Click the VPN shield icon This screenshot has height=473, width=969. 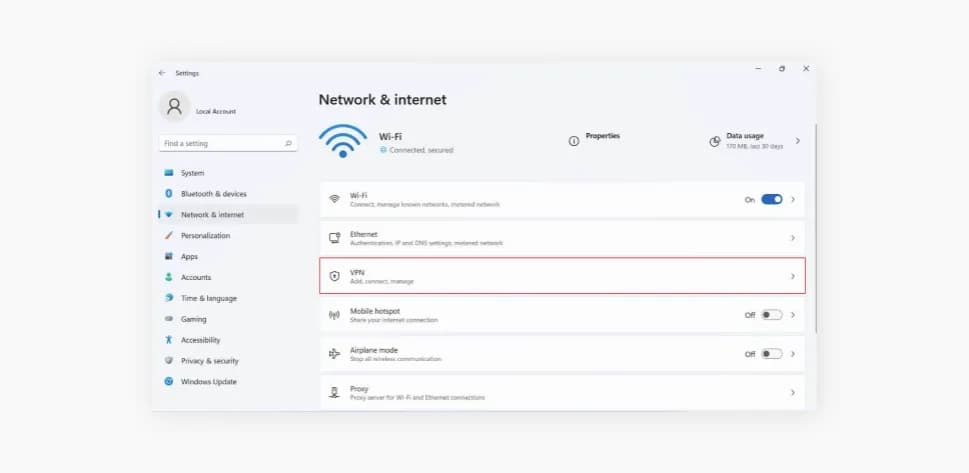click(334, 276)
